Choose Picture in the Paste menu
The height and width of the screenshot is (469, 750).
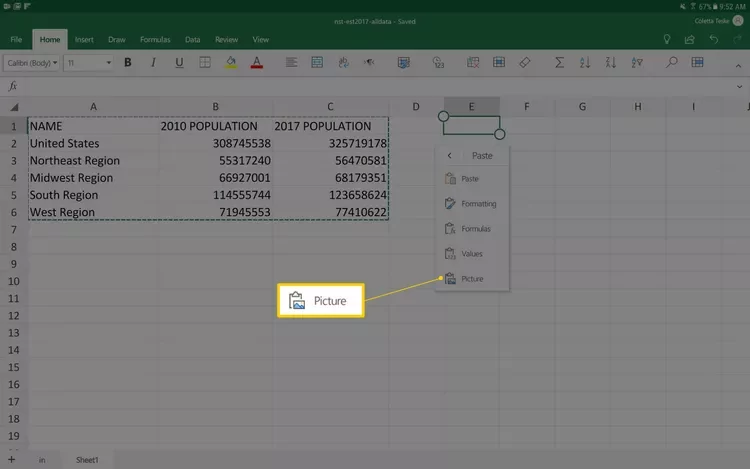471,279
